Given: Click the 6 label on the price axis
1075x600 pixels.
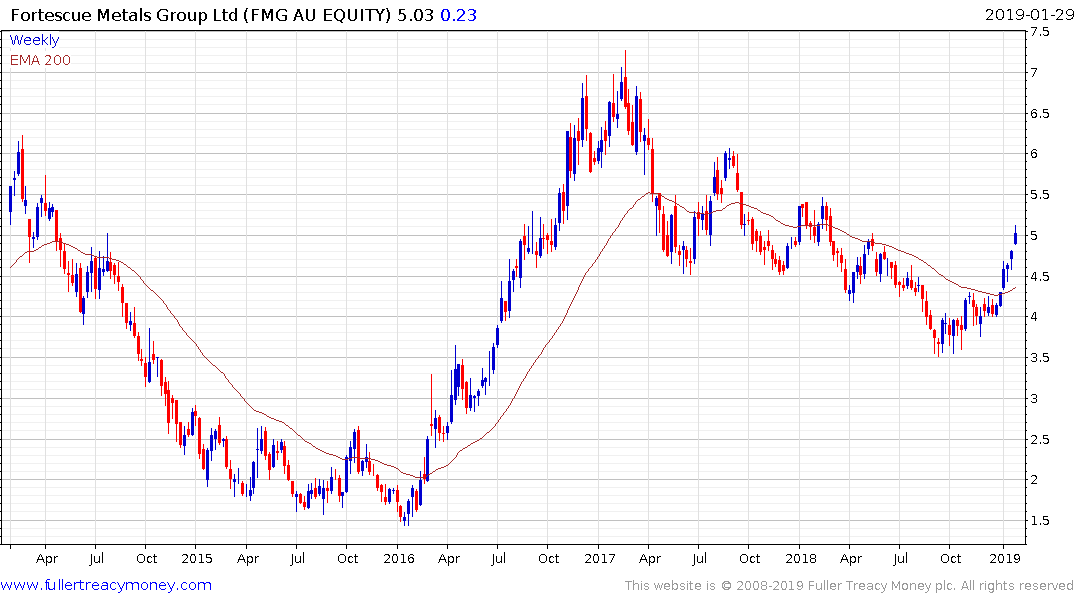Looking at the screenshot, I should tap(1034, 154).
